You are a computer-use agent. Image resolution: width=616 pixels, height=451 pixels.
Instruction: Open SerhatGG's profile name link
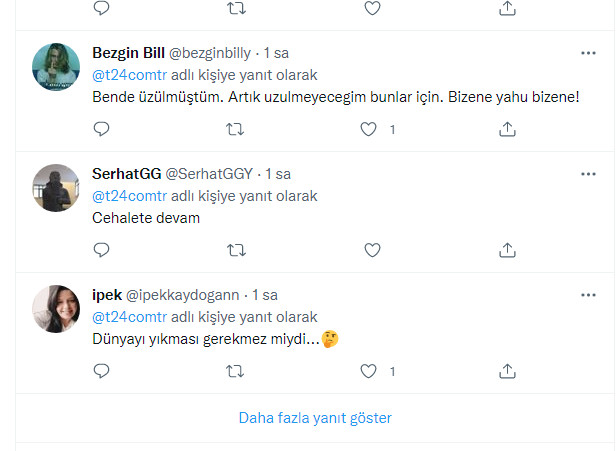coord(125,173)
